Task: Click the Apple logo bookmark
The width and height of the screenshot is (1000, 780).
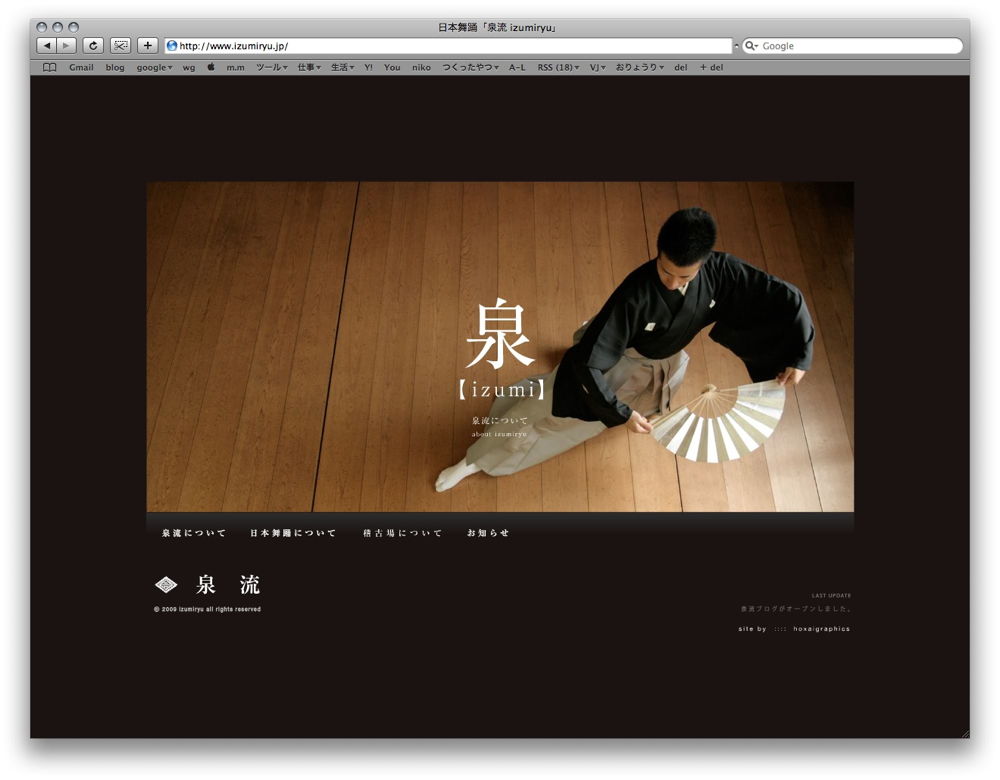Action: pos(211,67)
